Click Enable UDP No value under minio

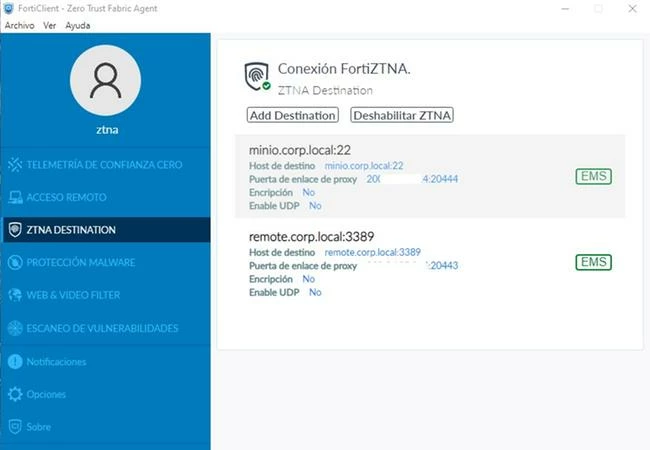pyautogui.click(x=315, y=206)
